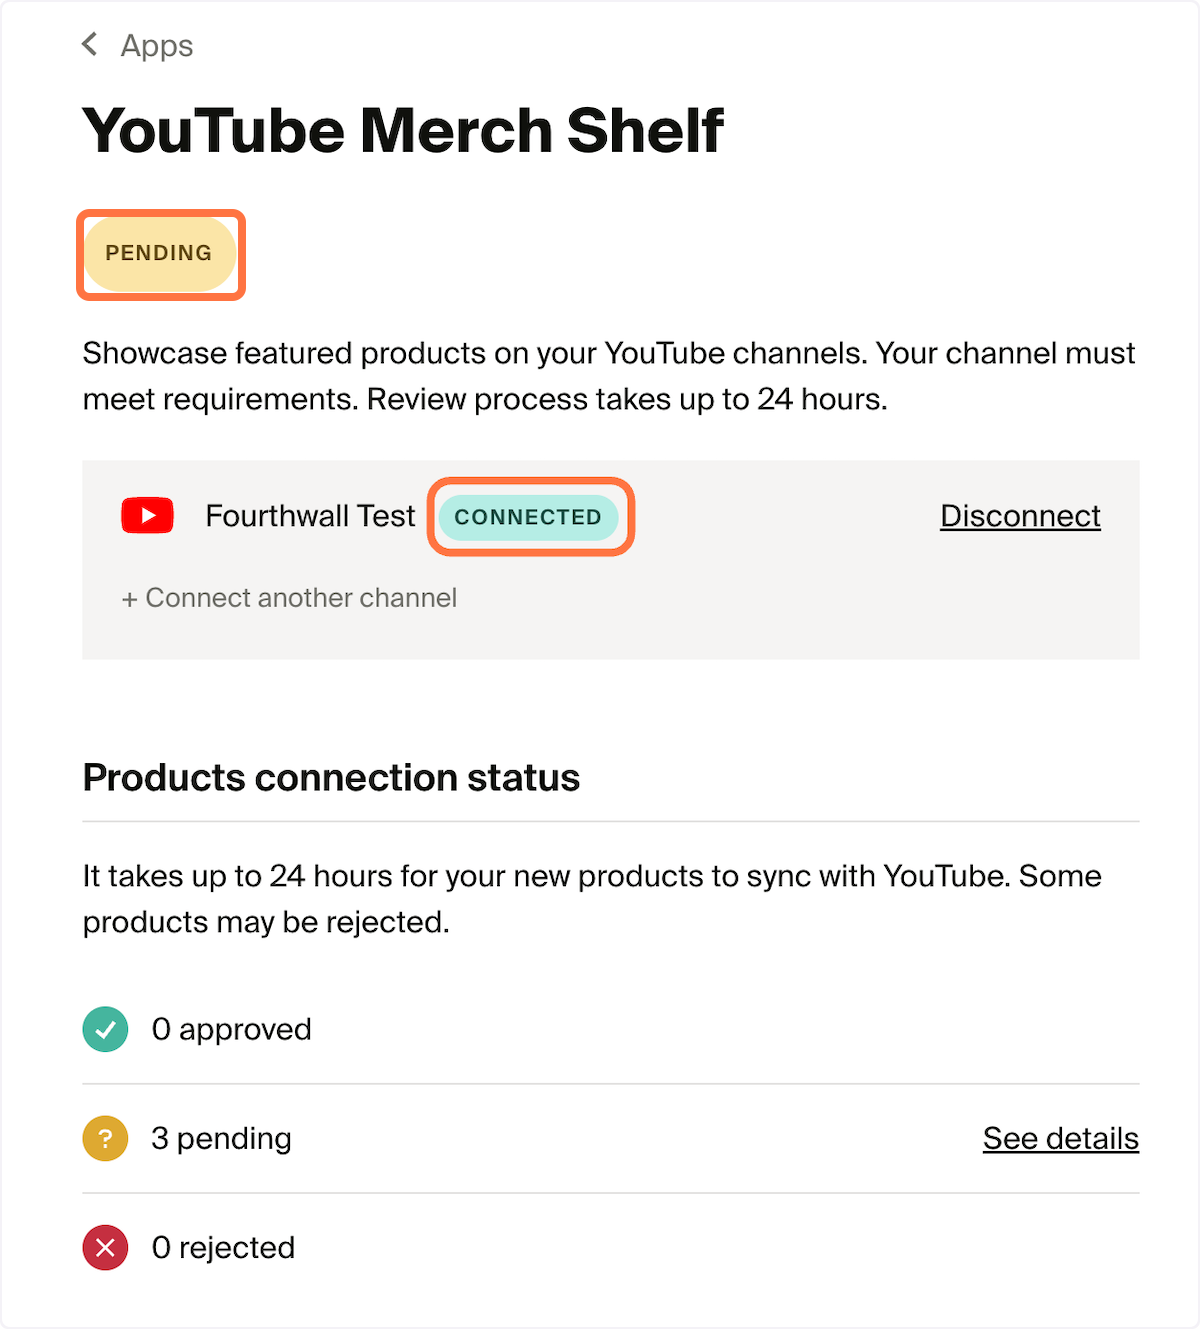Click the plus sign before Connect another channel
This screenshot has width=1200, height=1329.
click(x=129, y=599)
